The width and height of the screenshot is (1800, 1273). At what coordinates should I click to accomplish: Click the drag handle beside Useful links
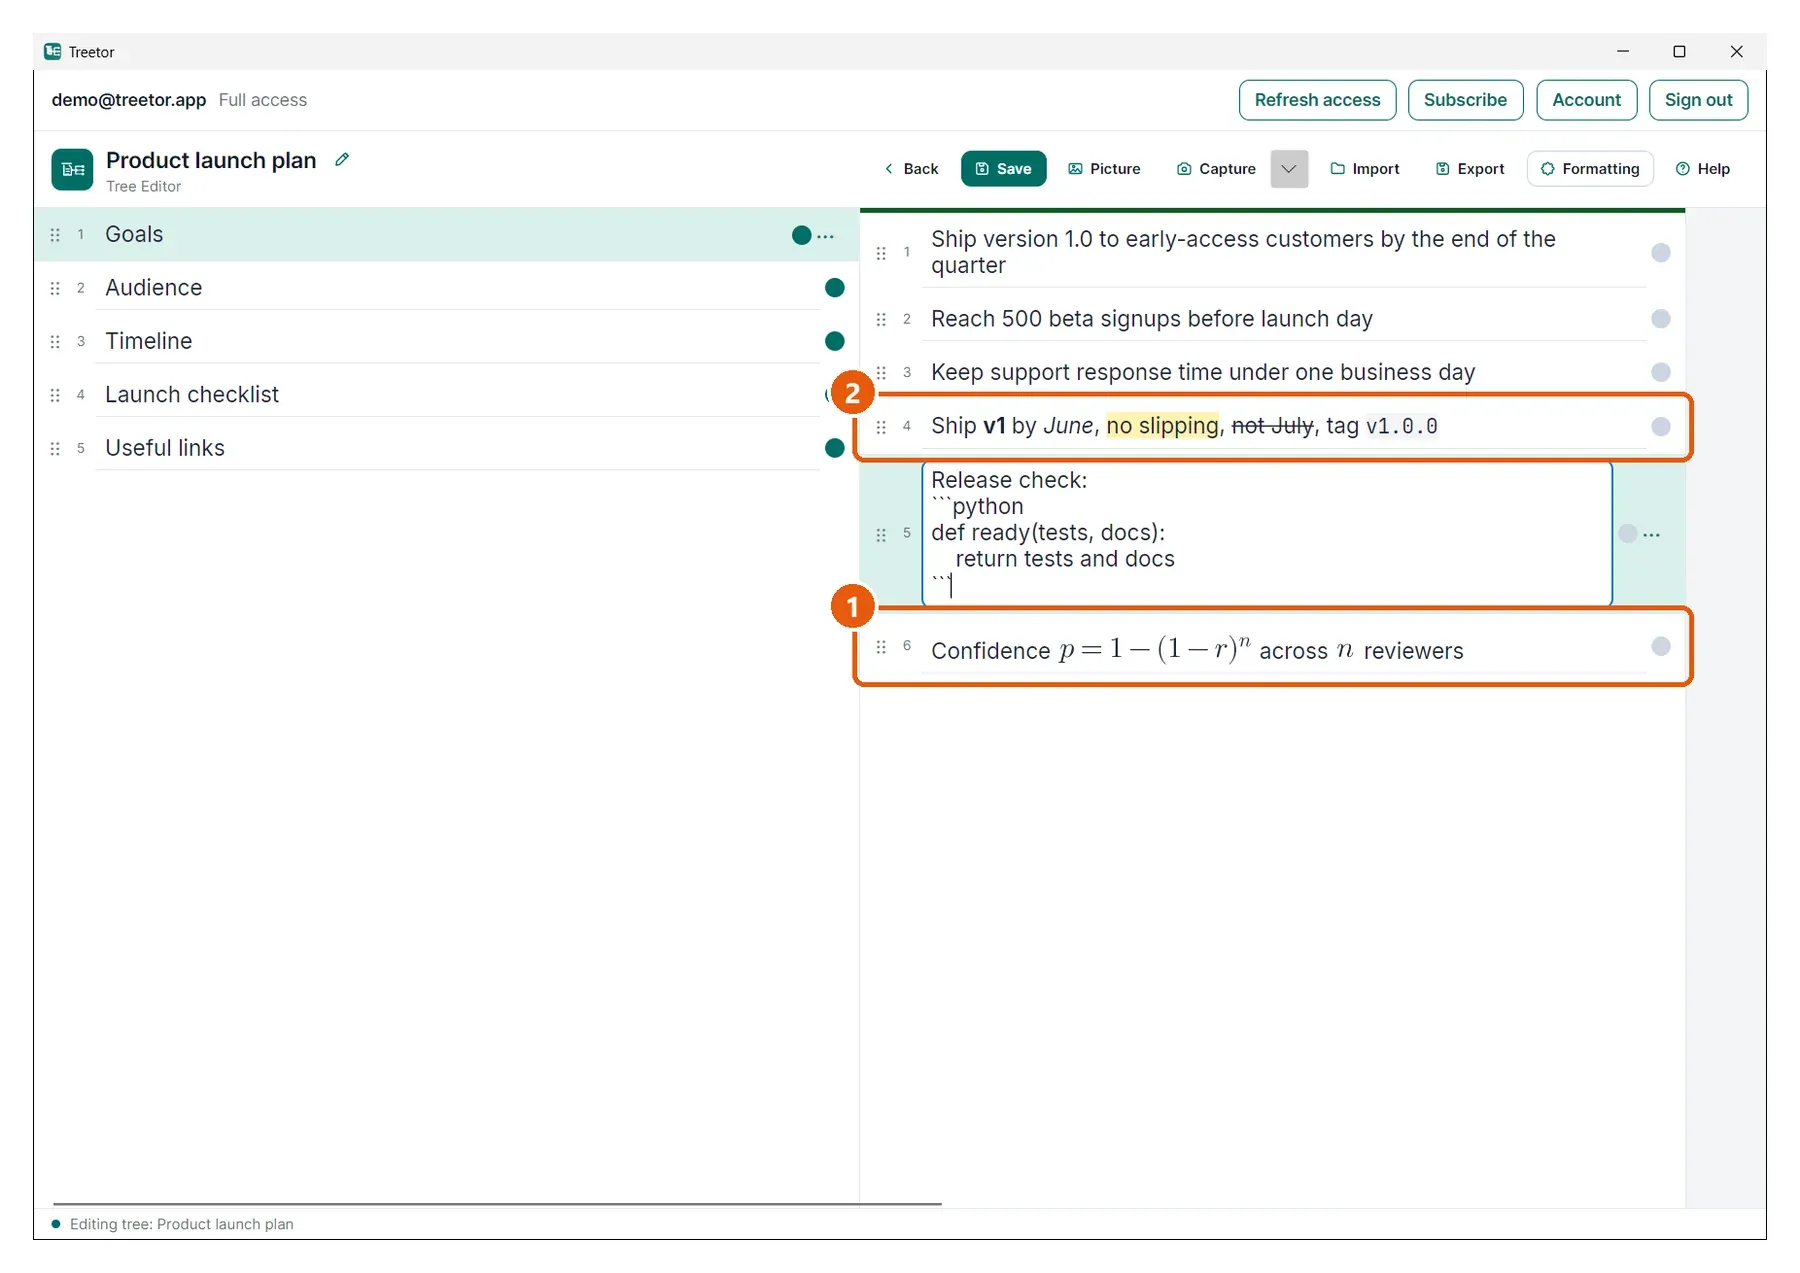click(55, 448)
